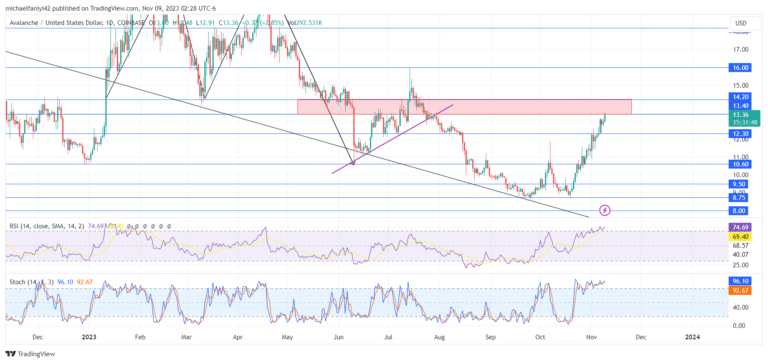The width and height of the screenshot is (768, 363).
Task: Click the RSI (14, close, SMA, 14, 2) legend
Action: coord(47,226)
